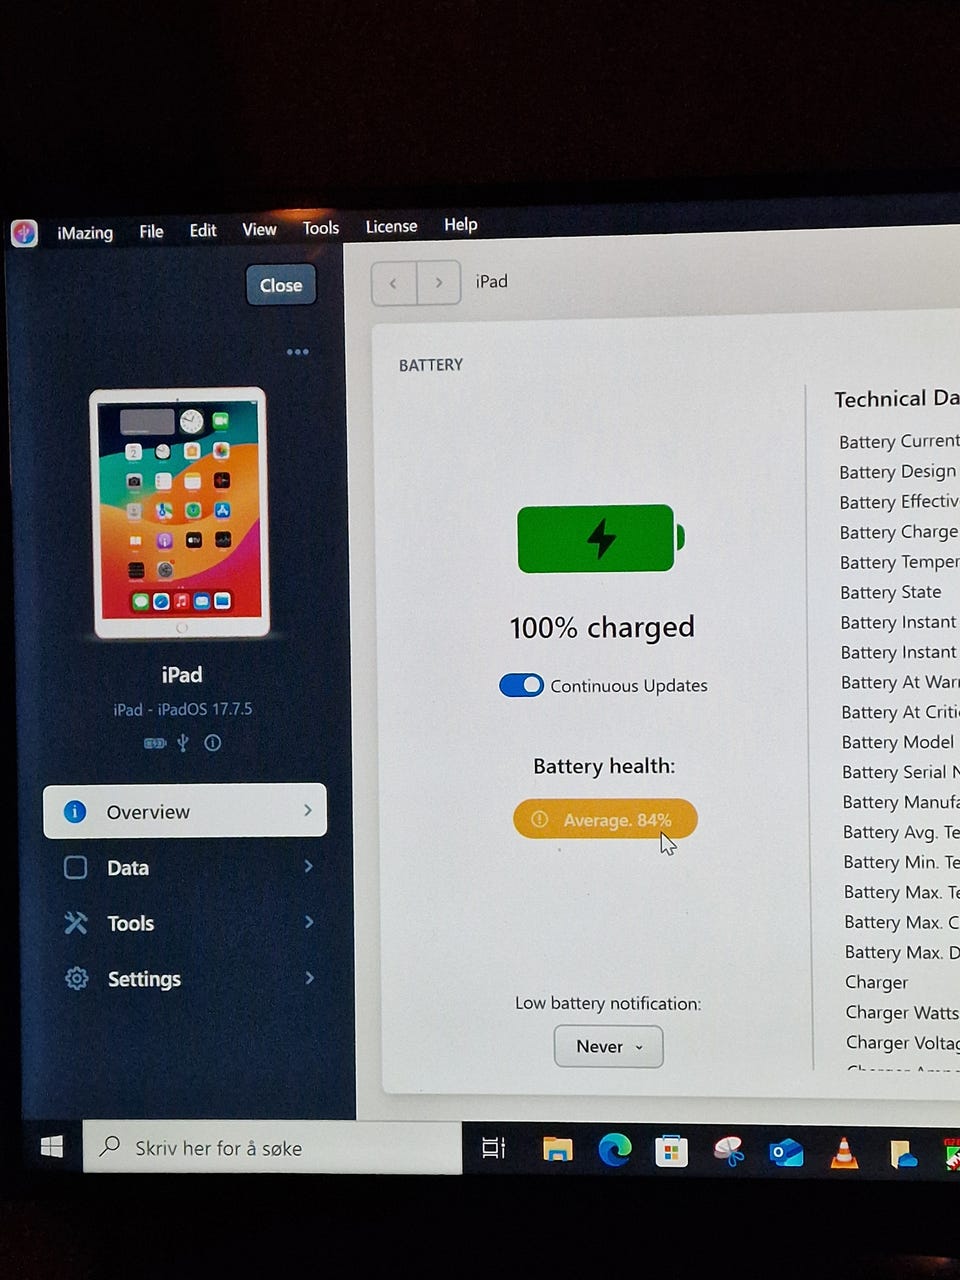
Task: Open File Explorer from taskbar
Action: (x=557, y=1149)
